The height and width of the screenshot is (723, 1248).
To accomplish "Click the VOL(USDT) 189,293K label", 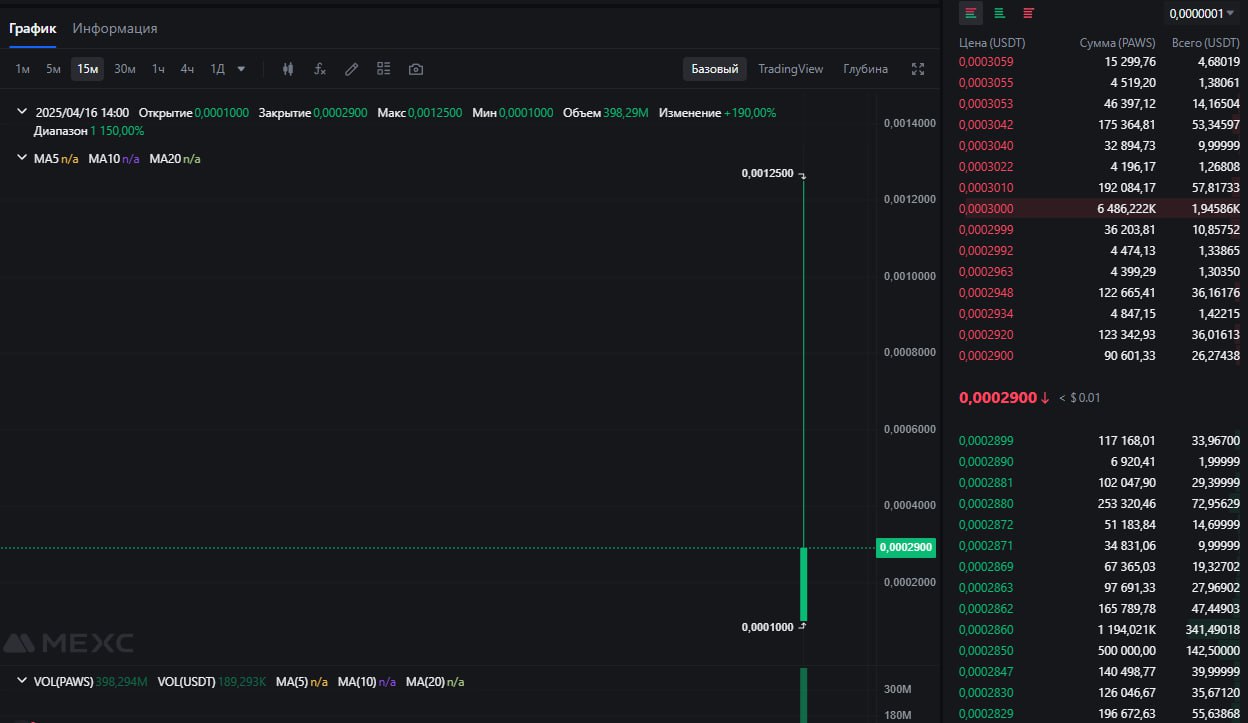I will (212, 681).
